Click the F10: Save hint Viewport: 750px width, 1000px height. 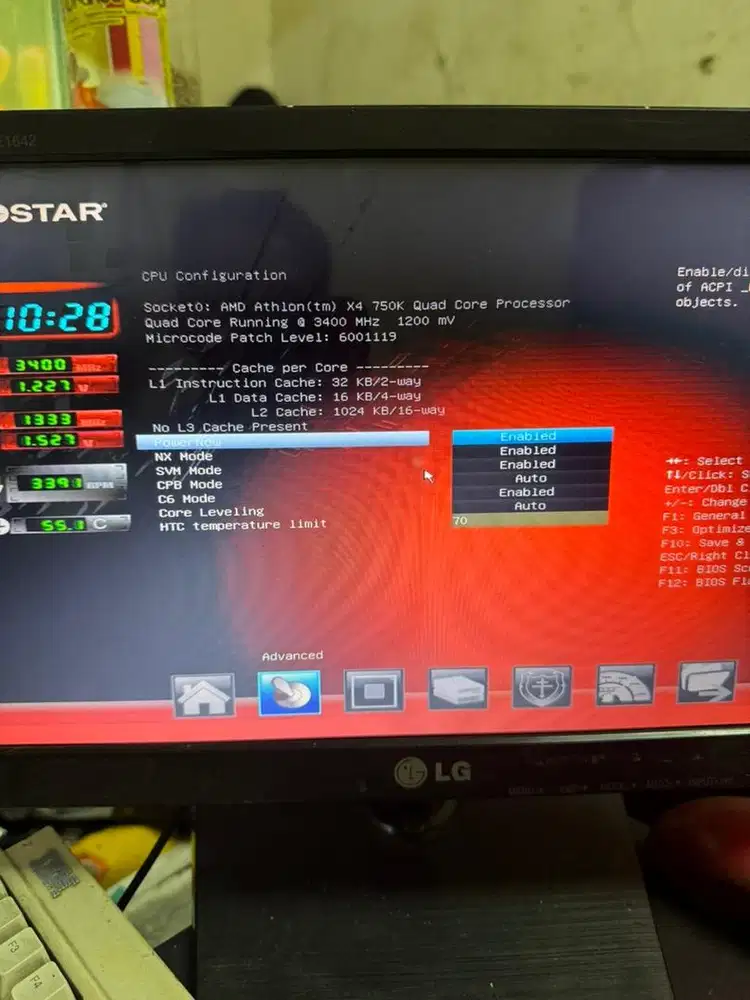tap(705, 543)
